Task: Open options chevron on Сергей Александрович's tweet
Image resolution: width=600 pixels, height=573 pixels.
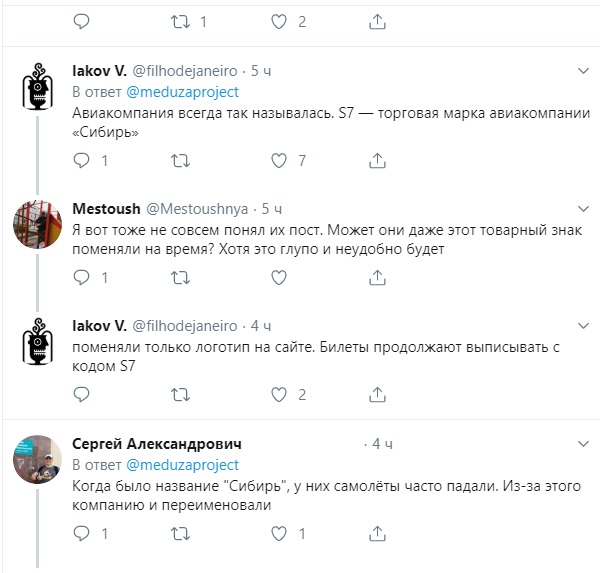Action: (584, 443)
